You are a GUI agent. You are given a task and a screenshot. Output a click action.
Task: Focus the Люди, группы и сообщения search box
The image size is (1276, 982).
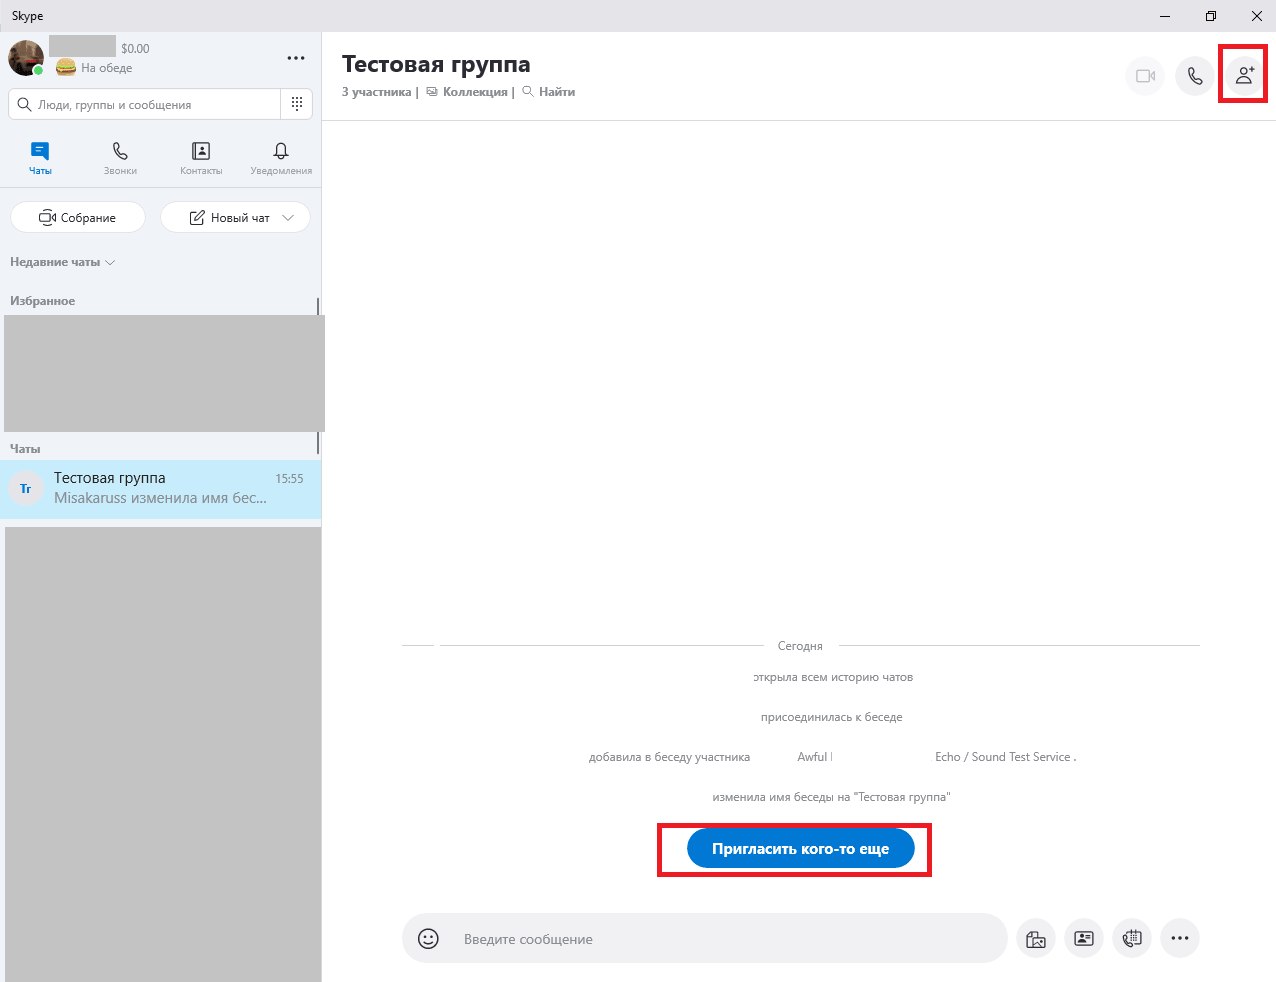point(145,104)
